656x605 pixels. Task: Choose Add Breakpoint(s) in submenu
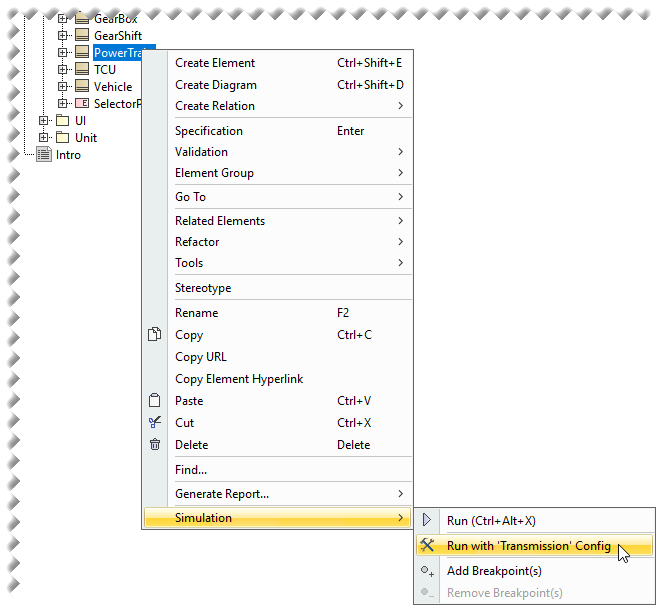coord(535,571)
